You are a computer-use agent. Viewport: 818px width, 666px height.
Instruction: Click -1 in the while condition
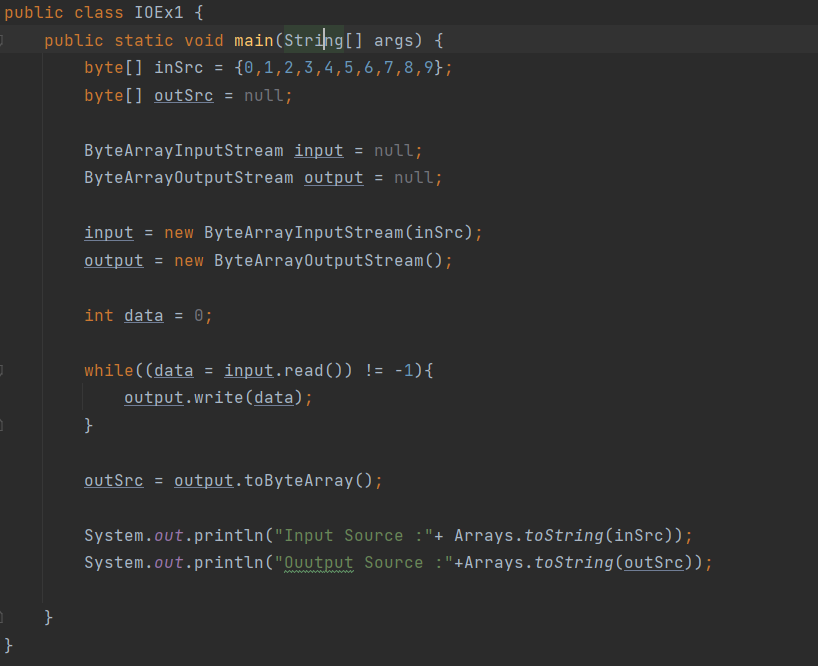click(x=404, y=370)
